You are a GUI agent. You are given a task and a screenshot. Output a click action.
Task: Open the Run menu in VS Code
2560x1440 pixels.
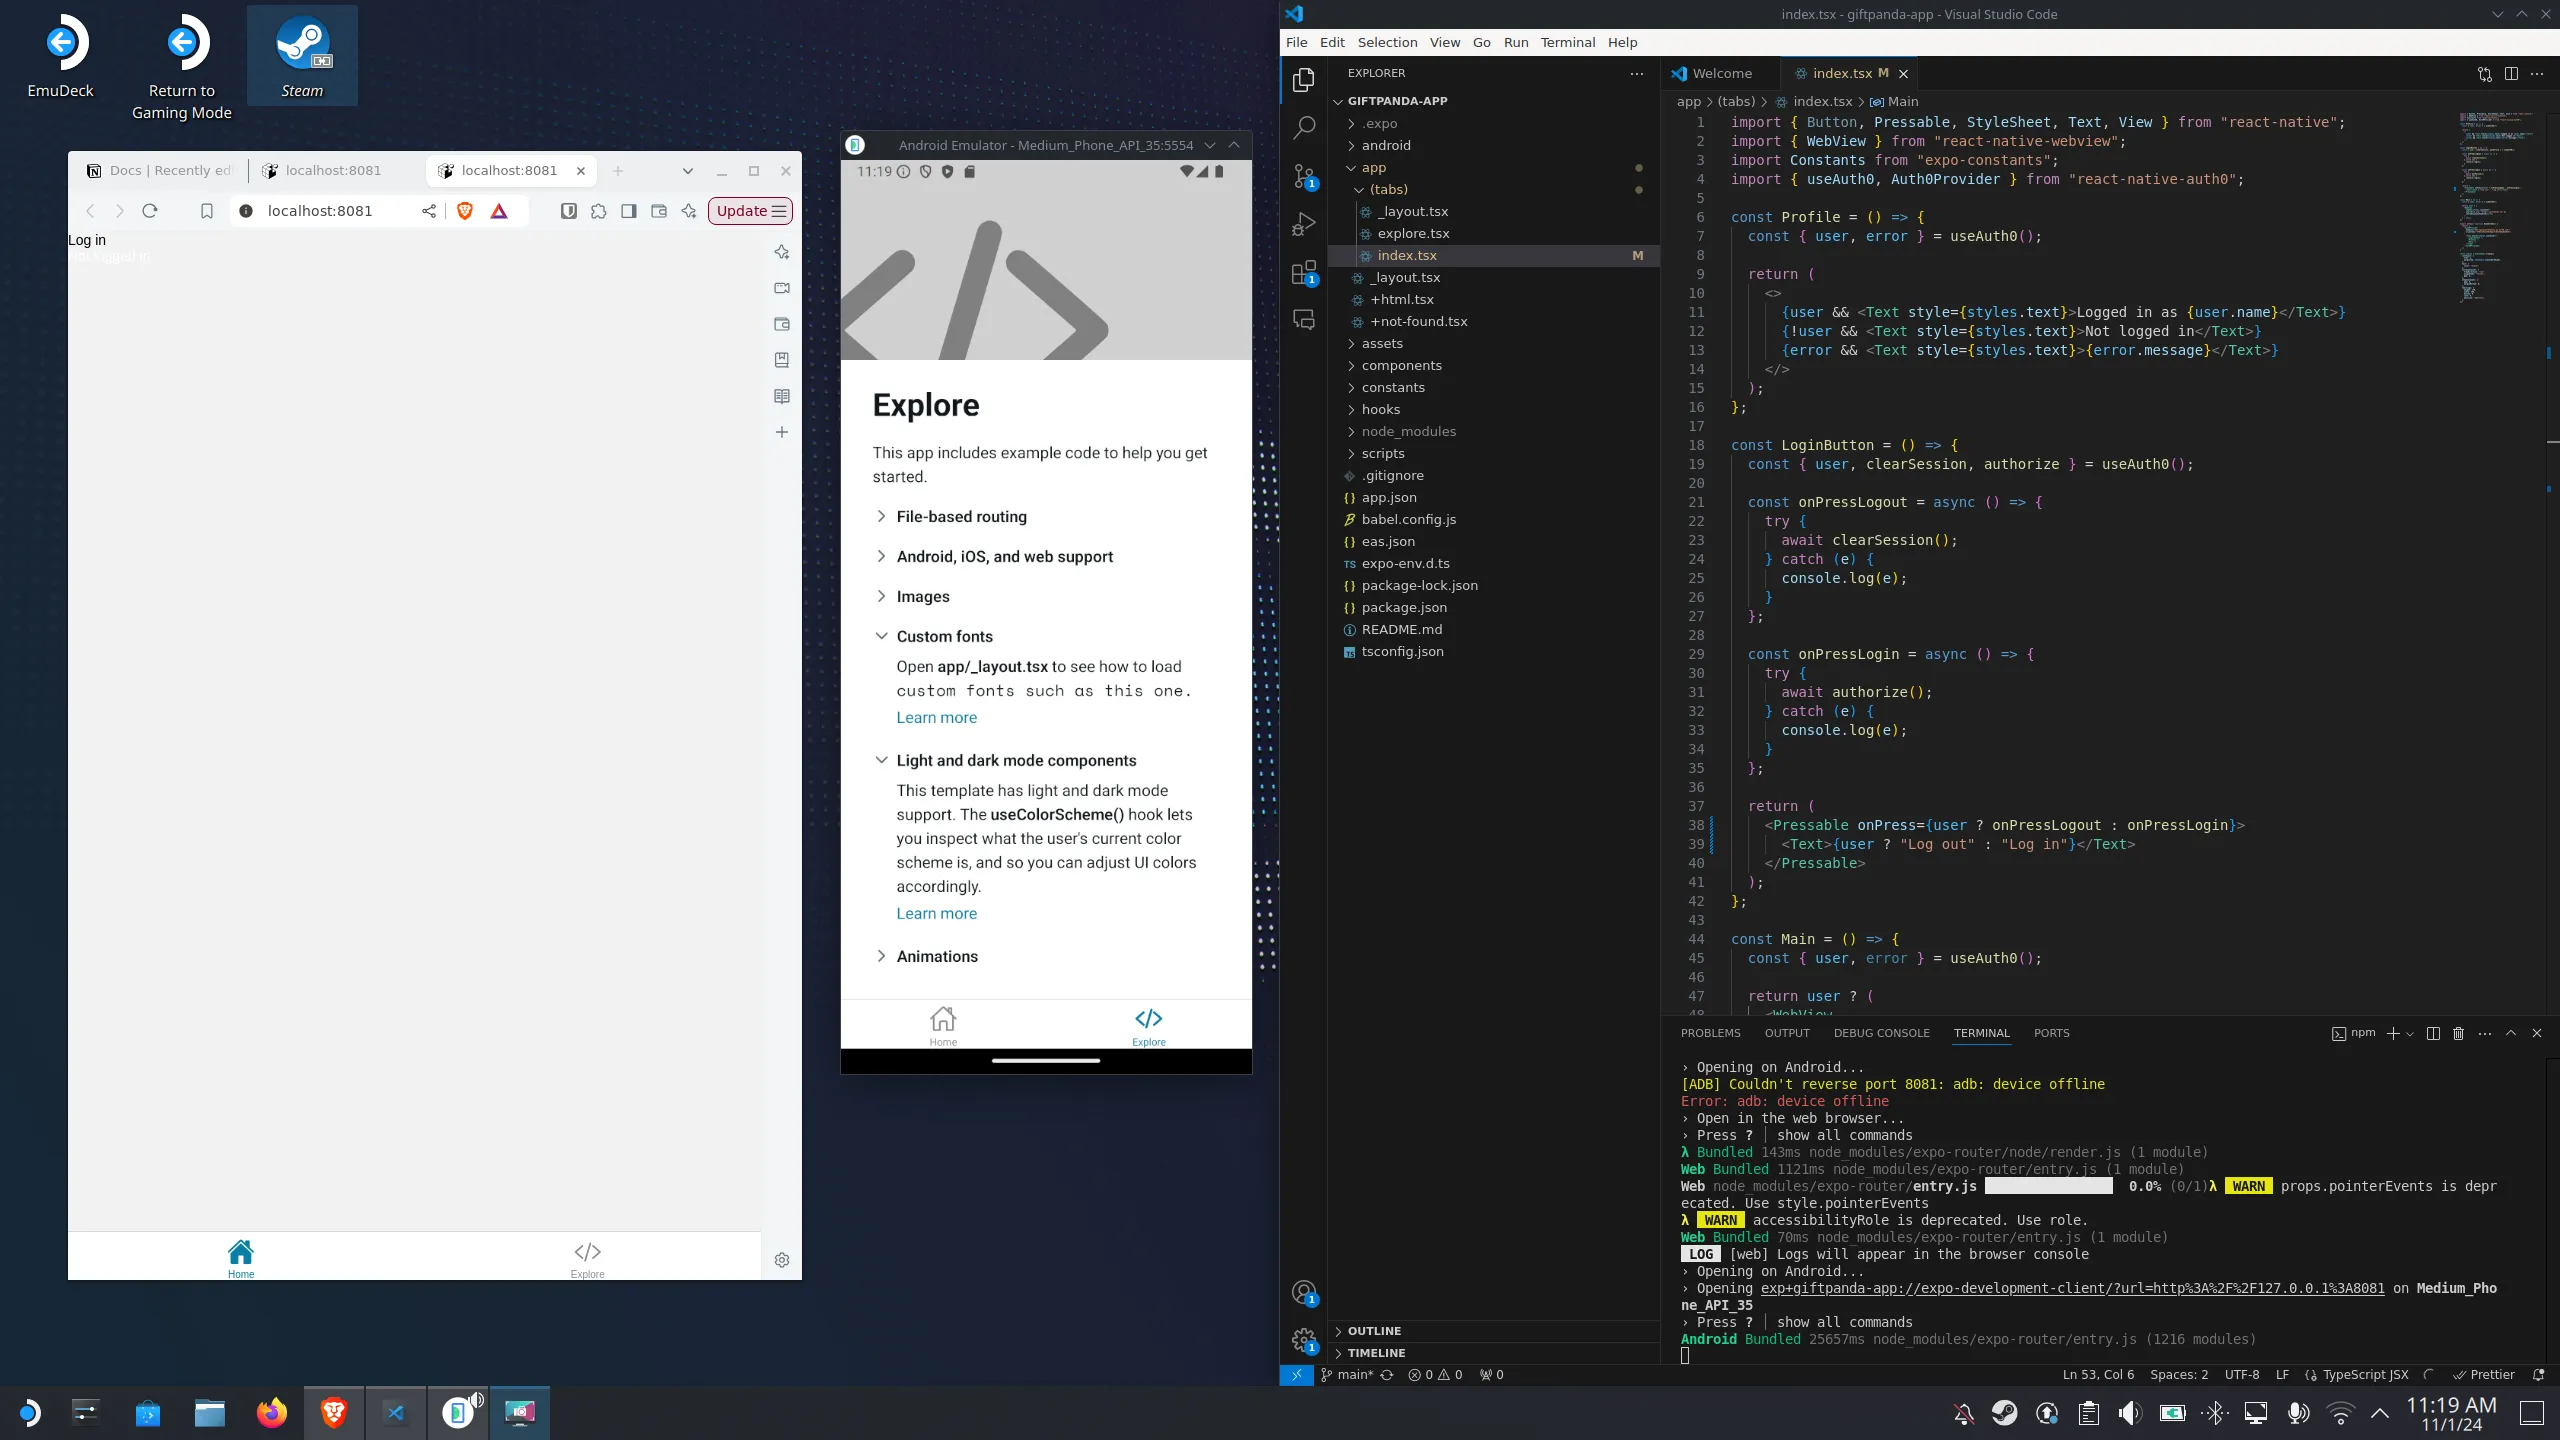[1516, 42]
